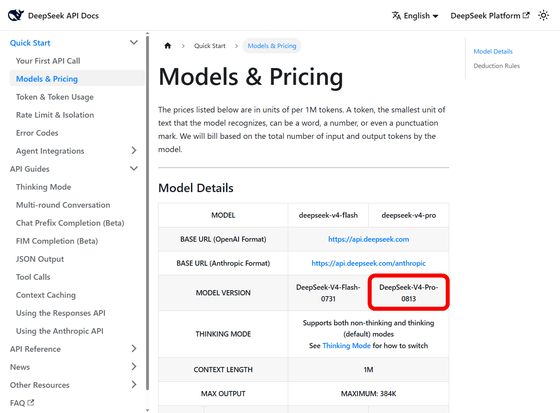
Task: Open the News sidebar item
Action: coord(20,367)
